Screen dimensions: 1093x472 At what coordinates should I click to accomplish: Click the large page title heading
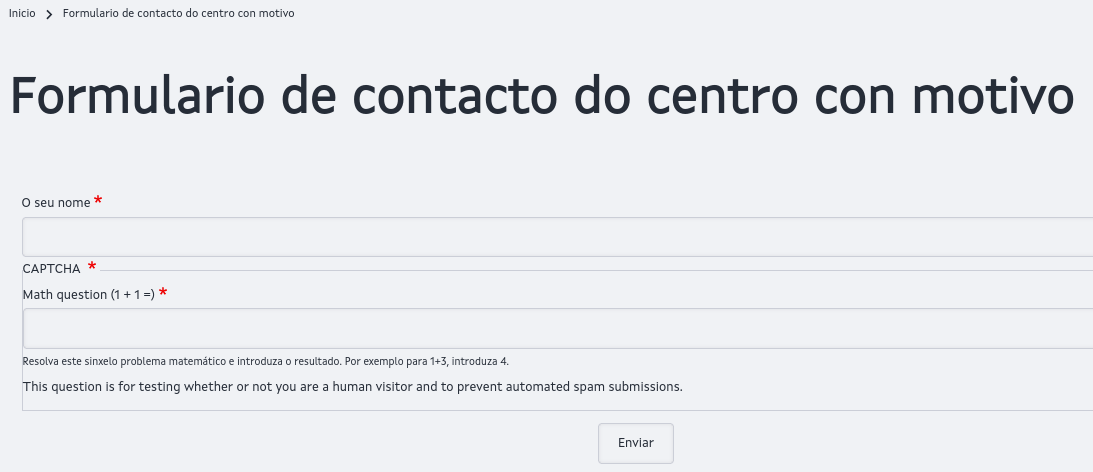coord(542,97)
